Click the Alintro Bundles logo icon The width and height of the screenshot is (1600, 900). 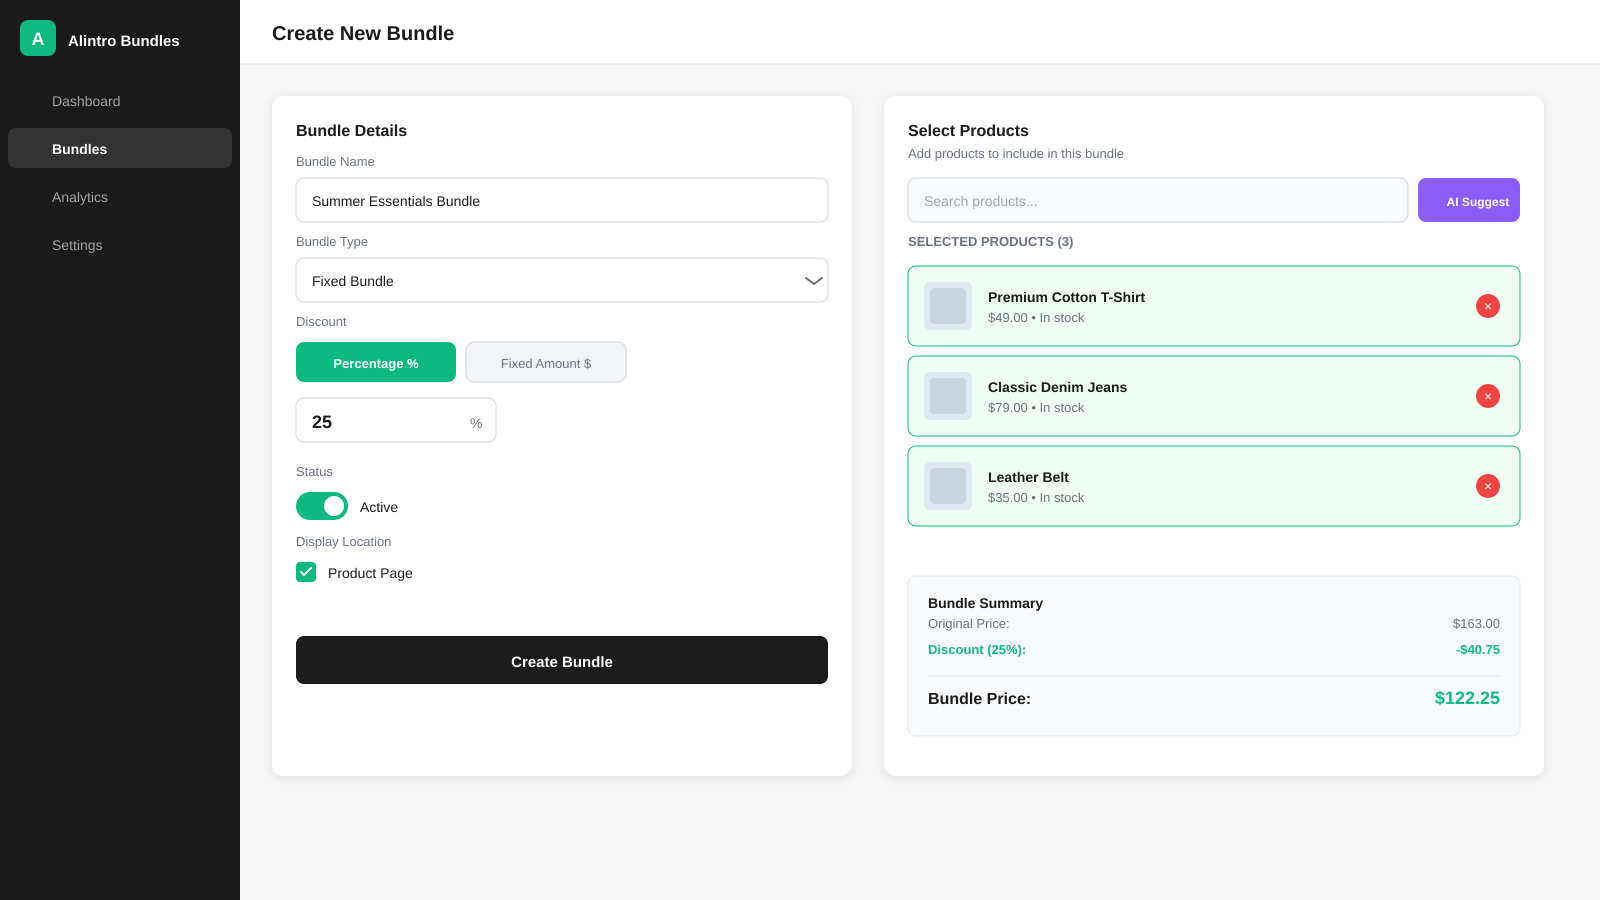[37, 38]
